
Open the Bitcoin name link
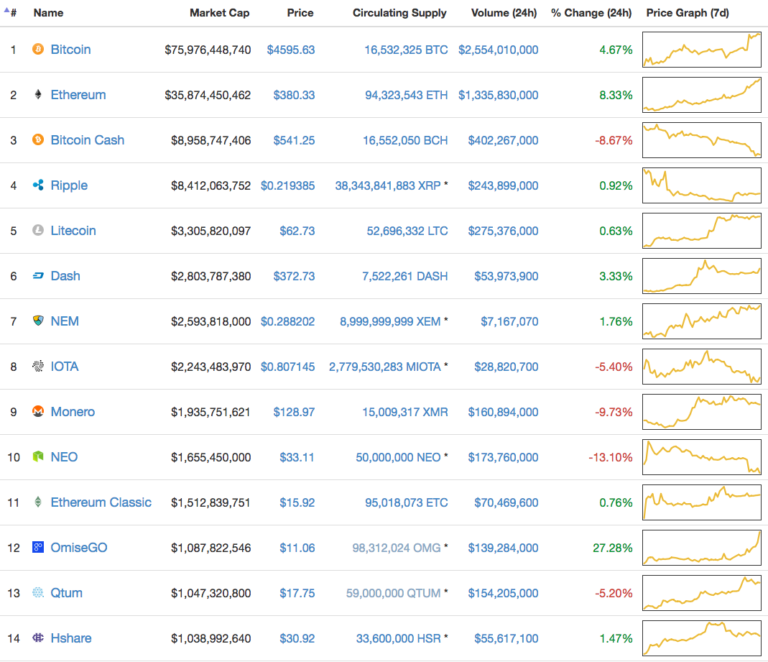pyautogui.click(x=71, y=49)
